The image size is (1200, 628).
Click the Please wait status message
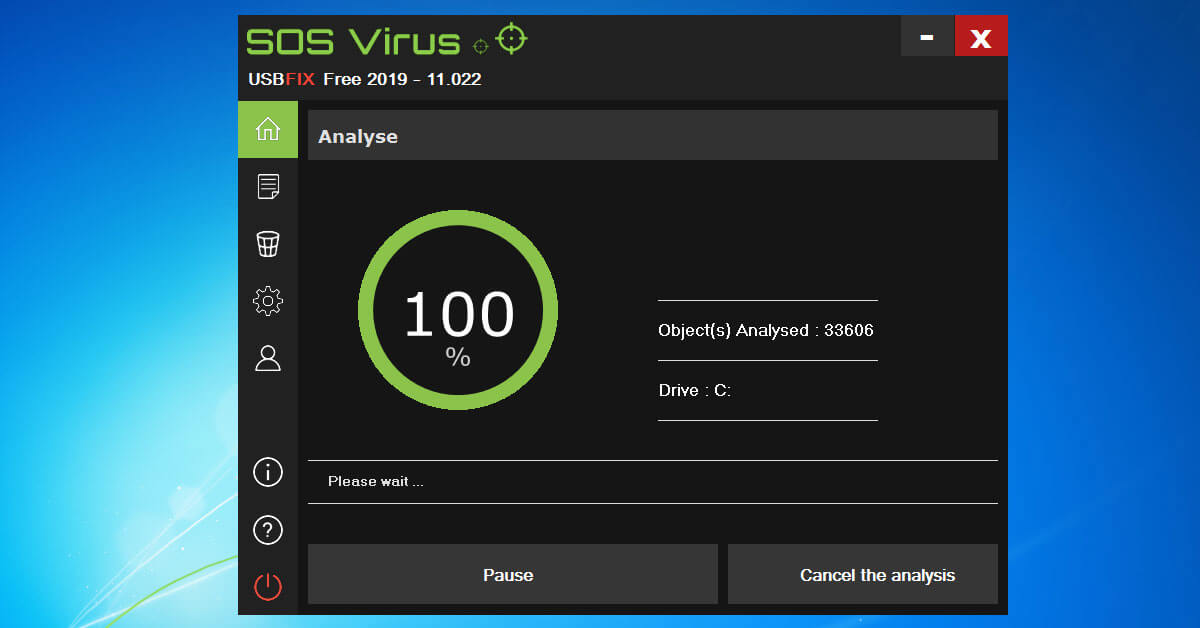pos(374,481)
